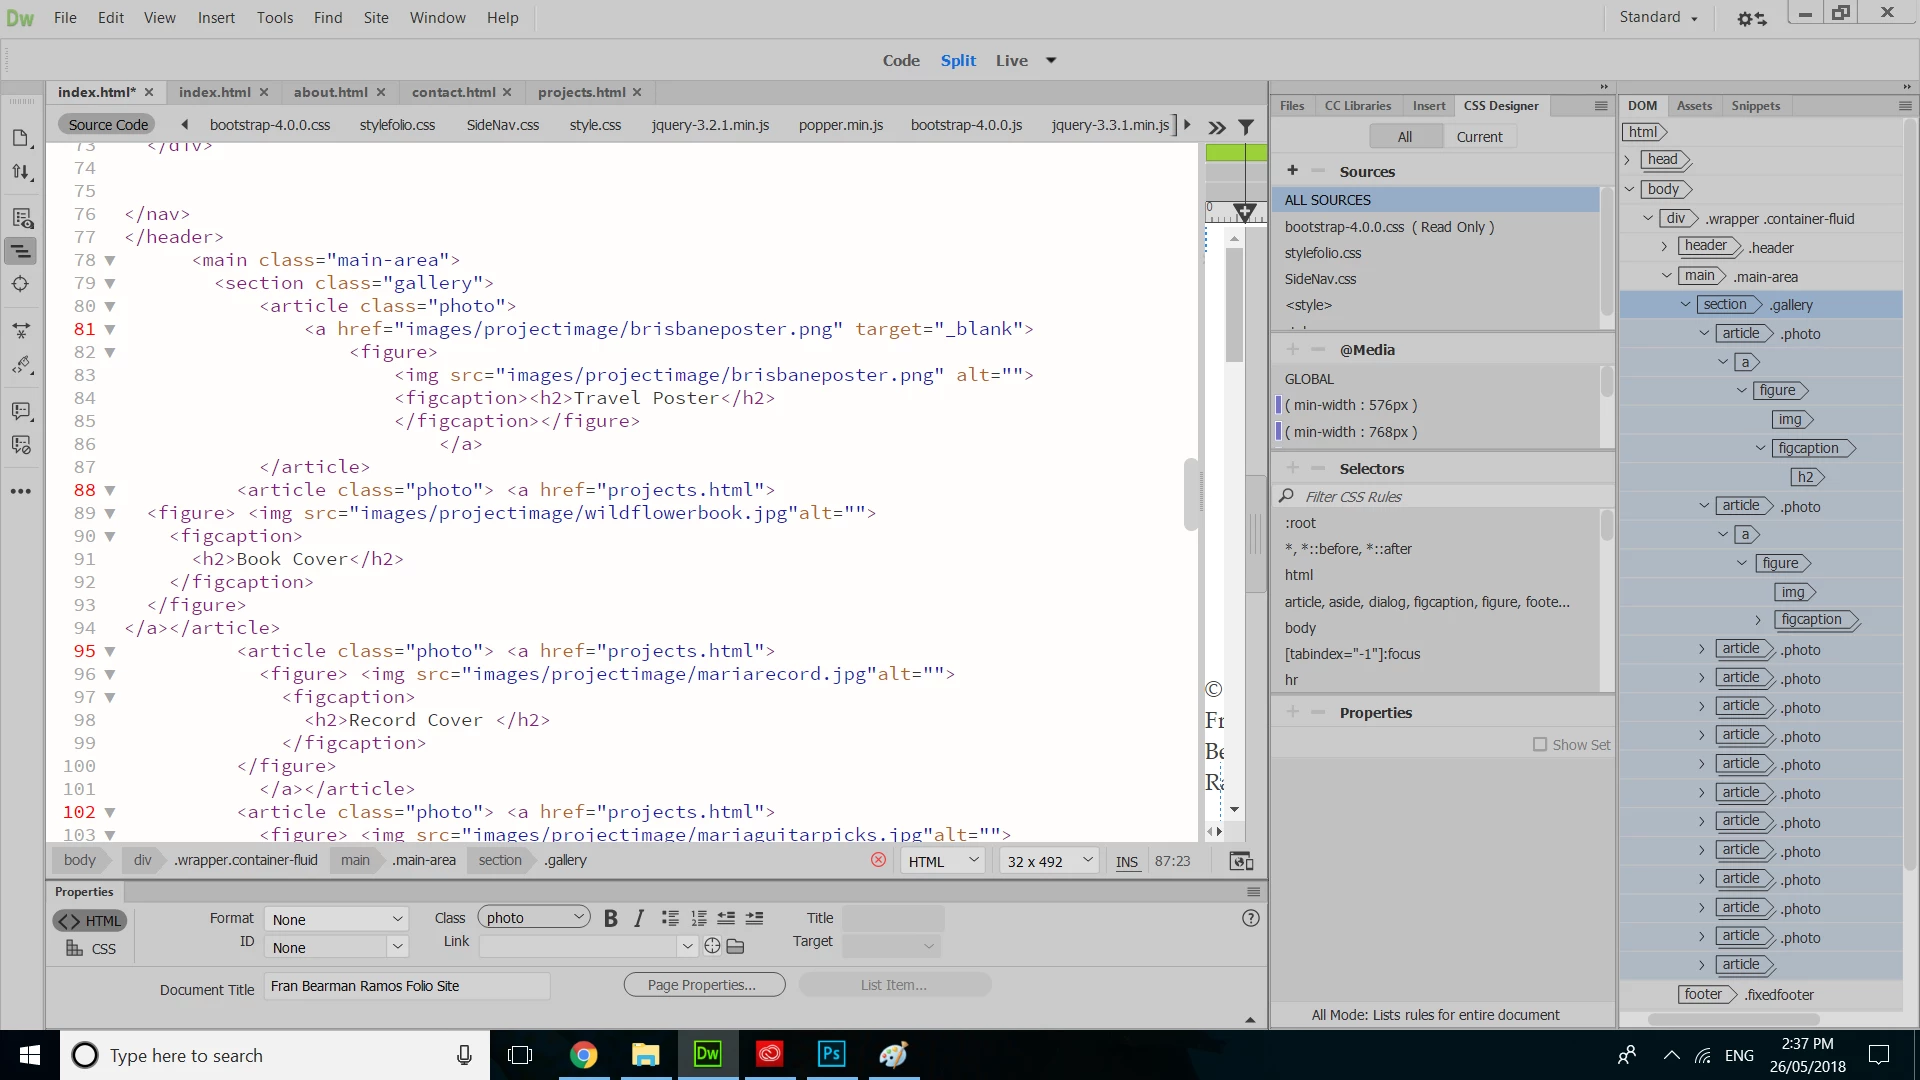The width and height of the screenshot is (1920, 1080).
Task: Open Dreamweaver from the Windows taskbar
Action: coord(707,1054)
